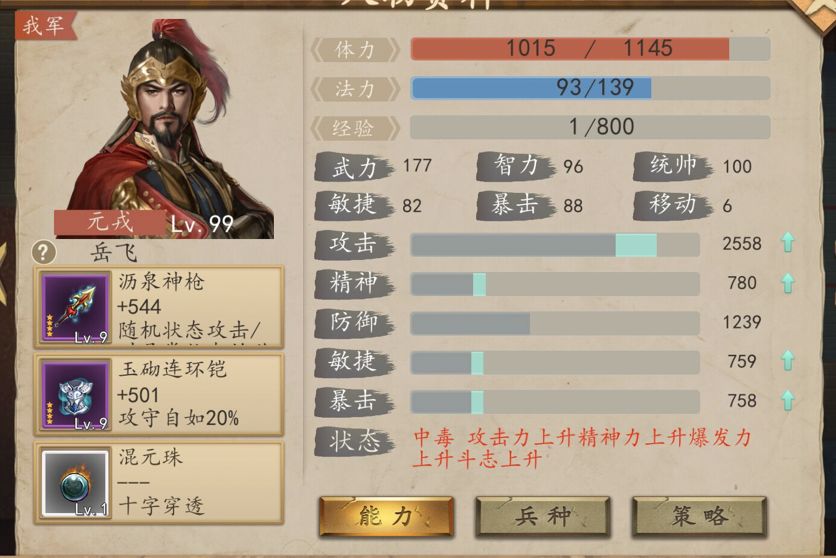Open the 策略 tab
The image size is (836, 558).
pyautogui.click(x=699, y=517)
